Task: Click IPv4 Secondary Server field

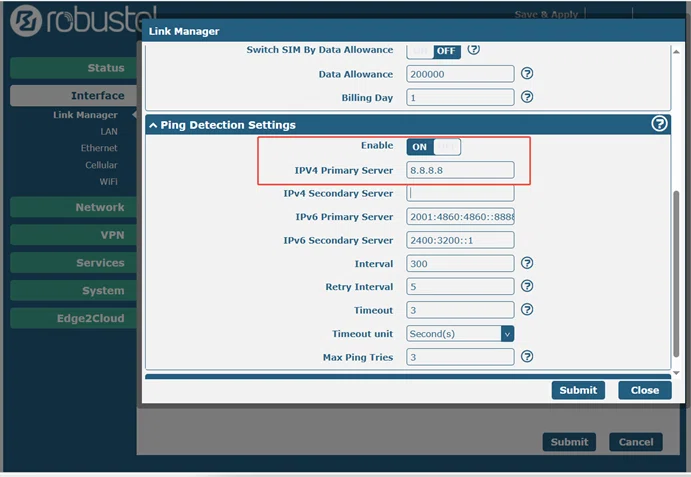Action: tap(460, 193)
